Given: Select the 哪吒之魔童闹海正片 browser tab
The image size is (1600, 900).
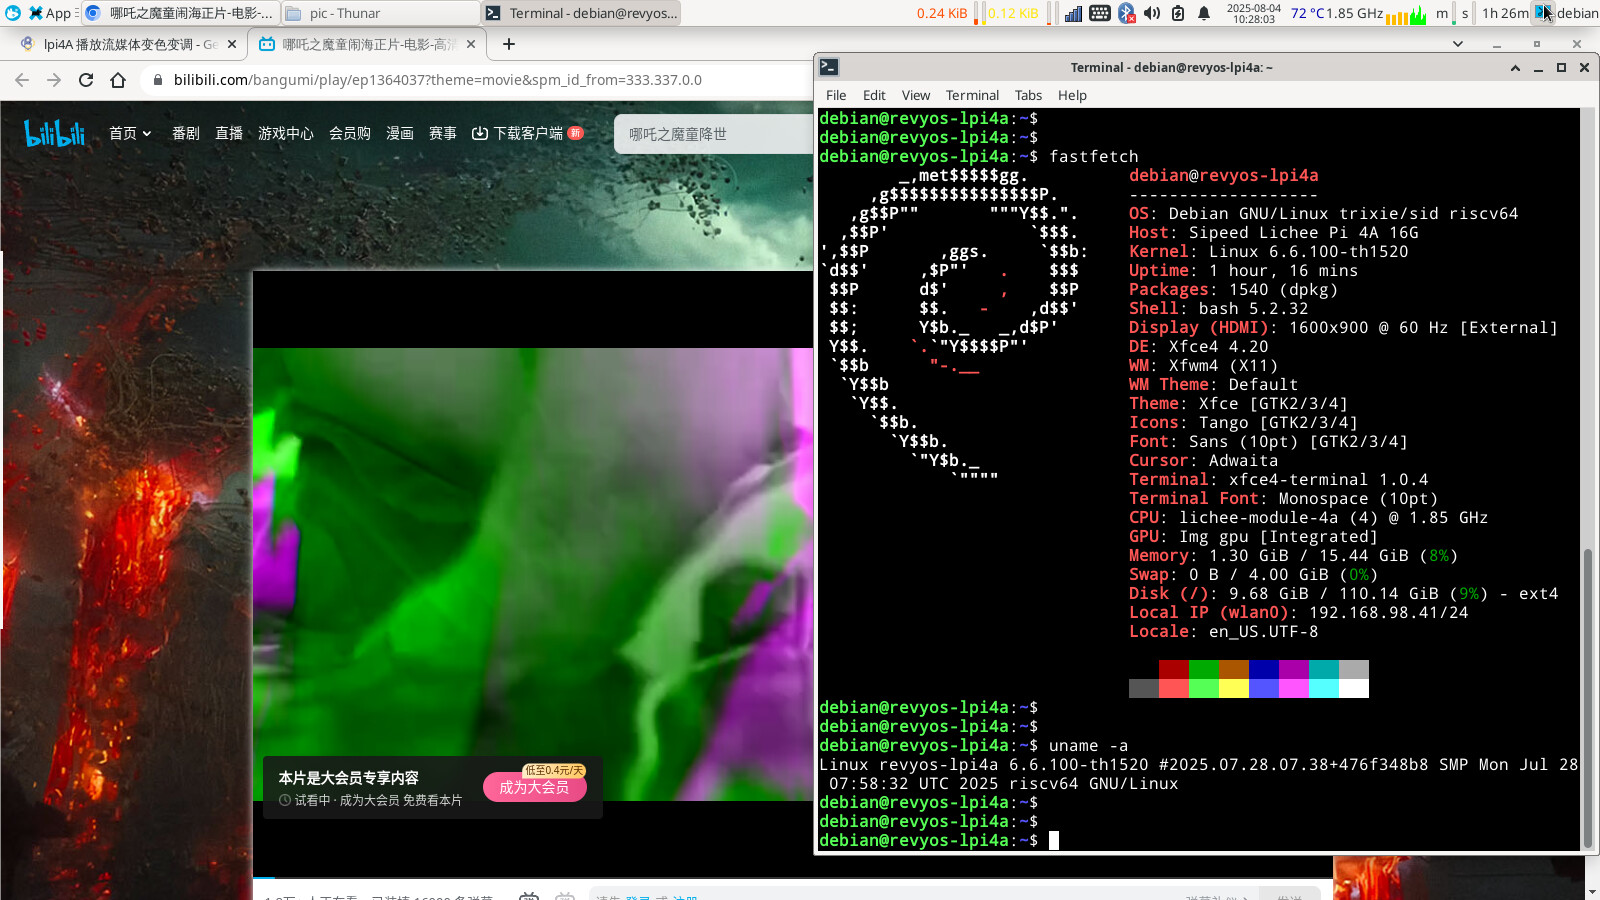Looking at the screenshot, I should 366,44.
